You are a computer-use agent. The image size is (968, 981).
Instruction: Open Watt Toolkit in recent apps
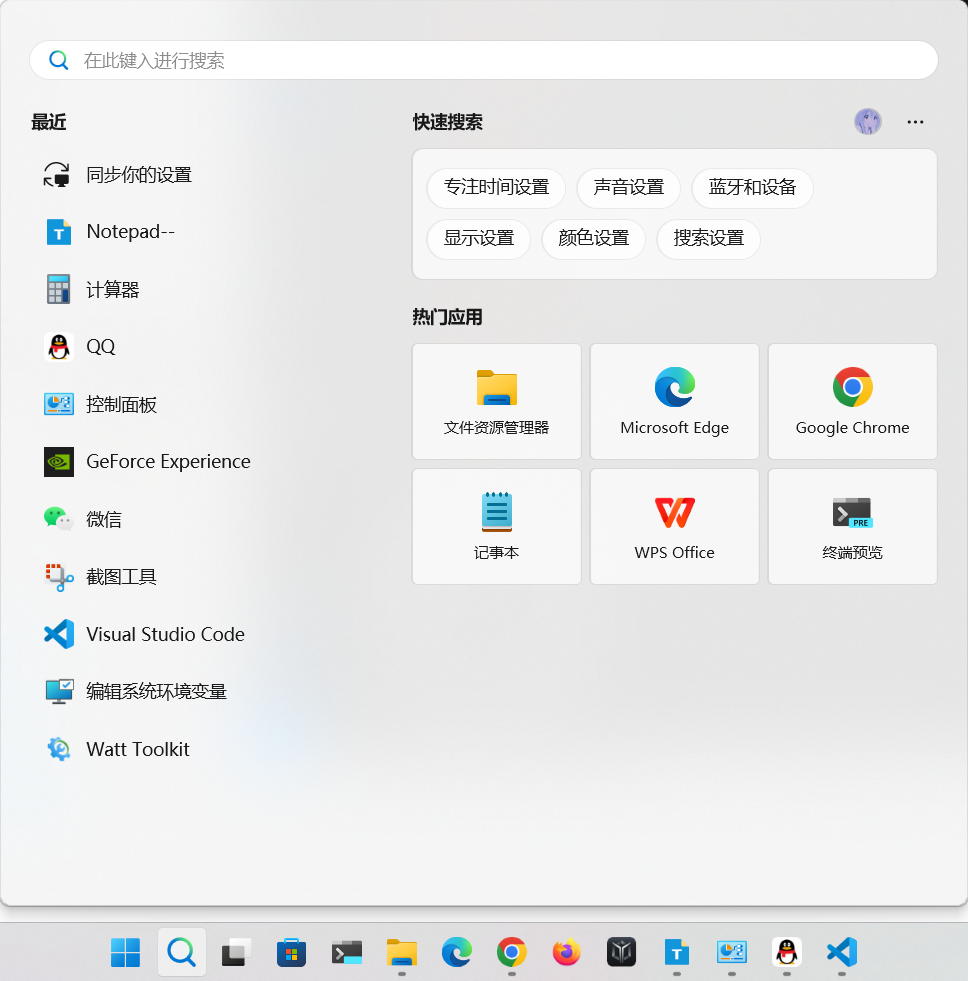pyautogui.click(x=137, y=749)
